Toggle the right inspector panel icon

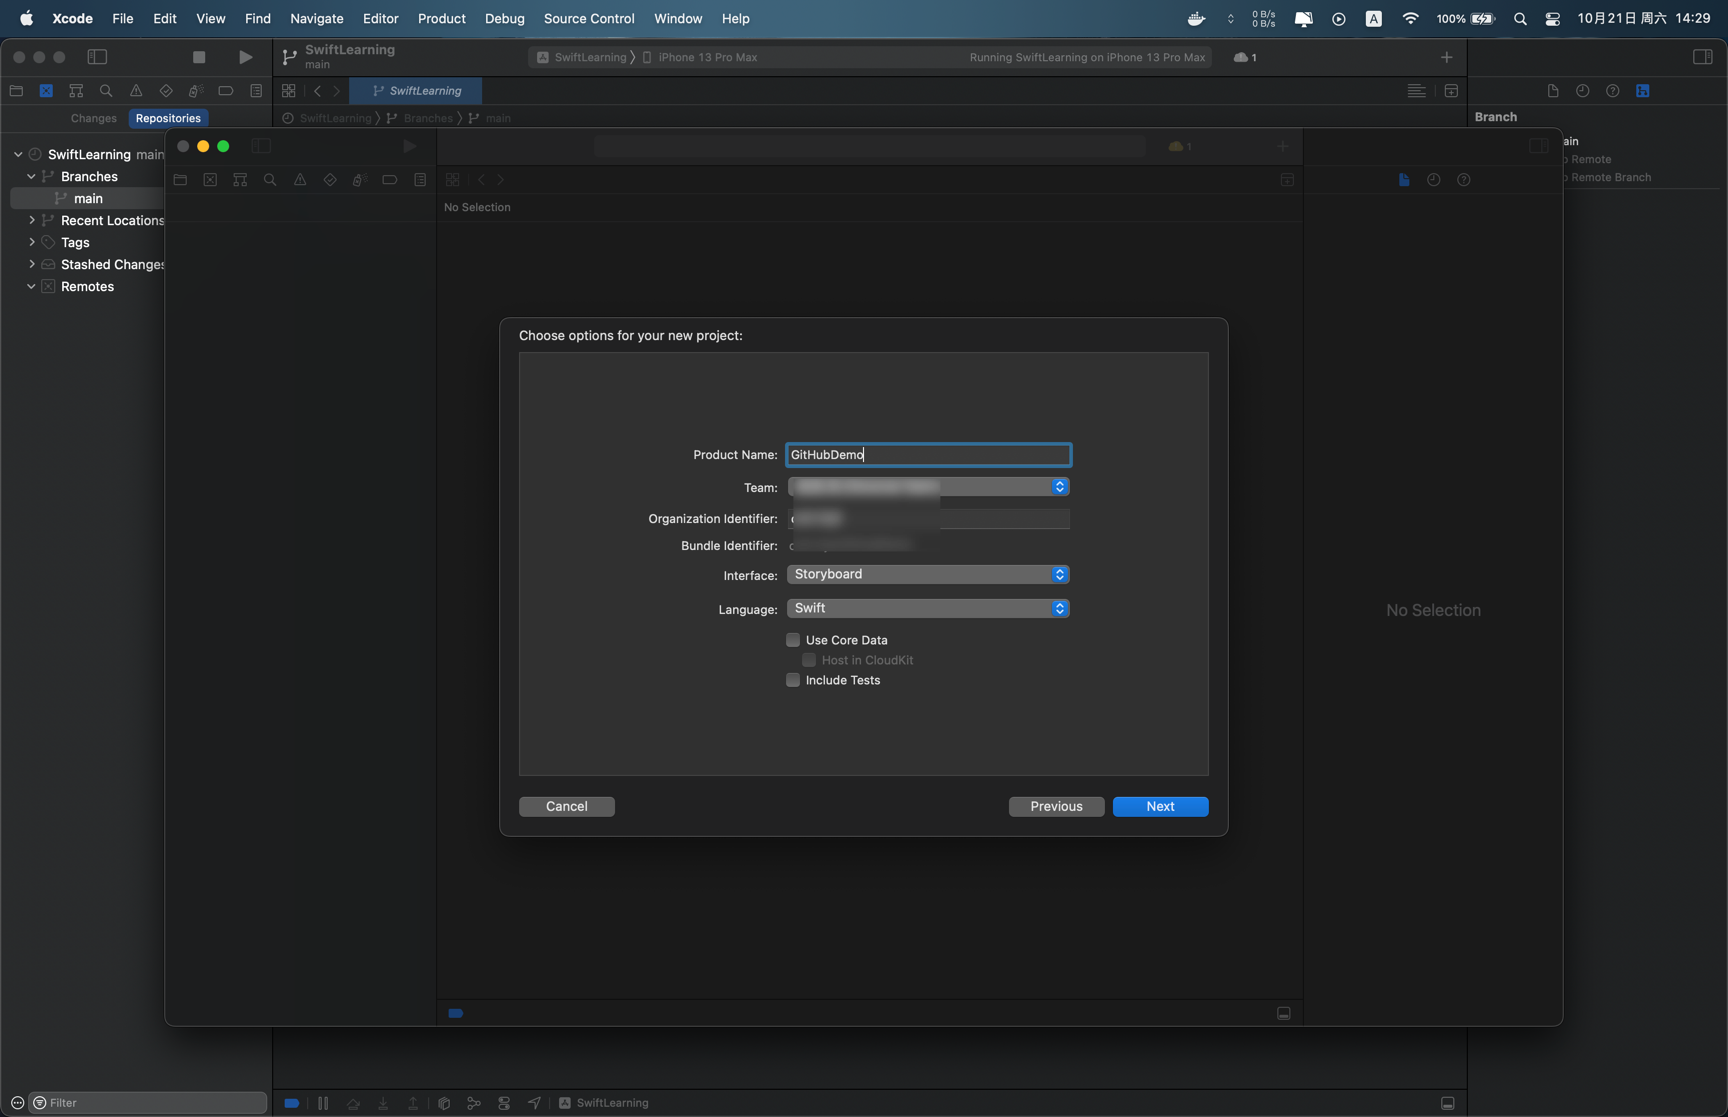pyautogui.click(x=1702, y=57)
